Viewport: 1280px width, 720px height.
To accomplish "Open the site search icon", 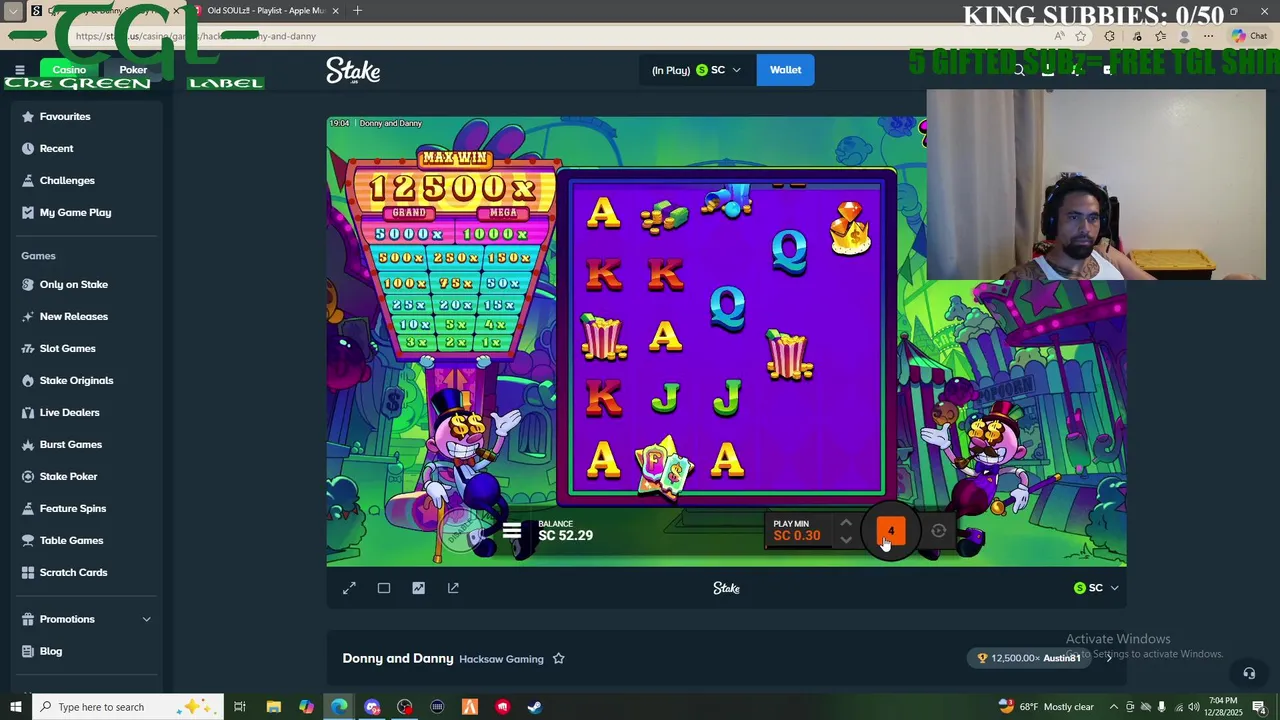I will (x=1019, y=70).
